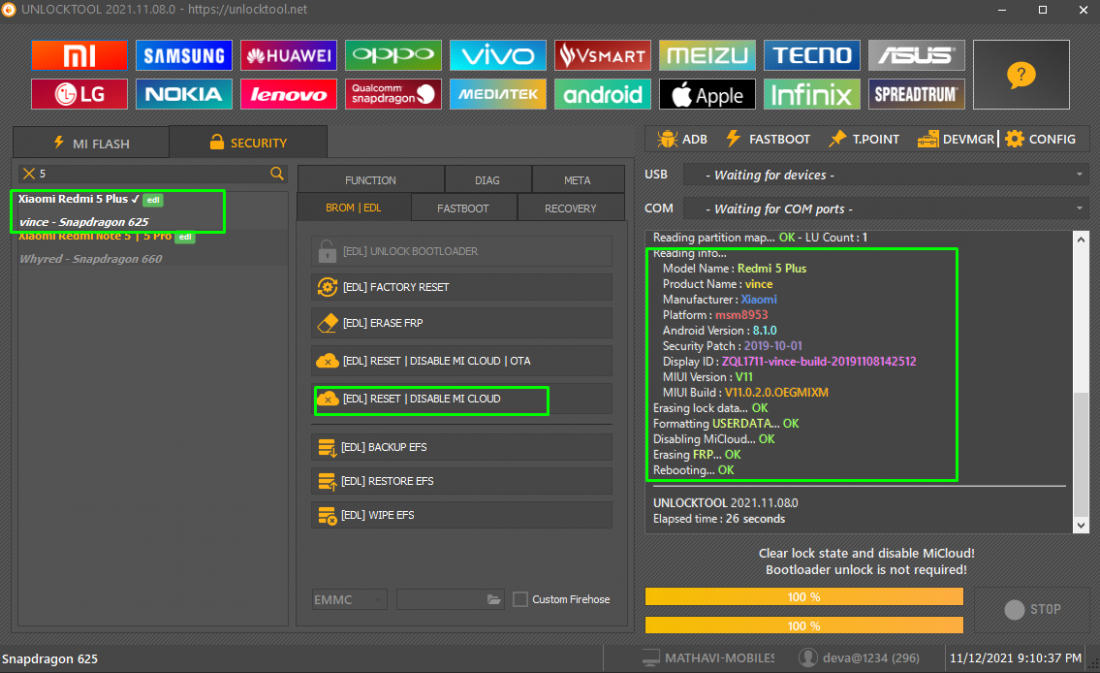Image resolution: width=1100 pixels, height=673 pixels.
Task: Select the OPPO brand tile
Action: coord(393,55)
